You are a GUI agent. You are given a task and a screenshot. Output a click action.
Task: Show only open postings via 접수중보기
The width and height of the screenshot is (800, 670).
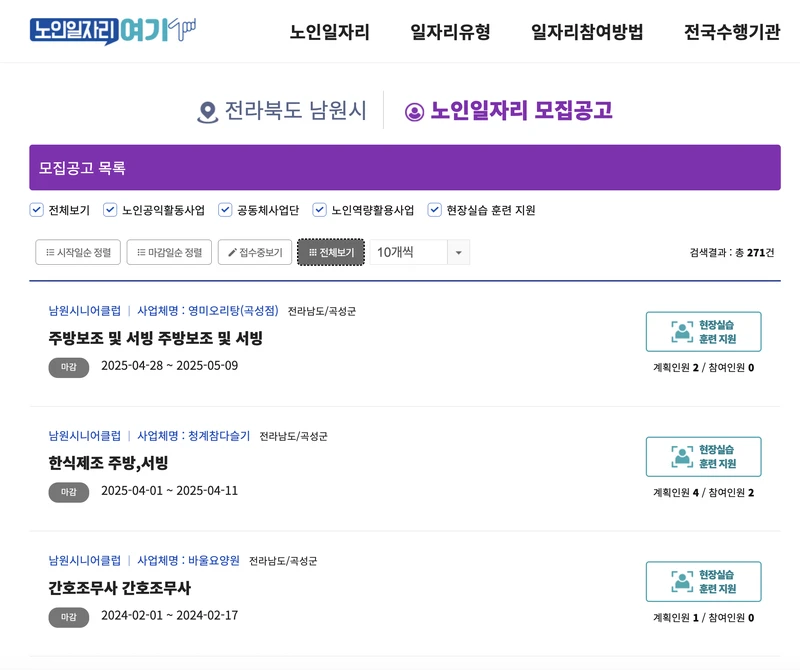point(255,252)
